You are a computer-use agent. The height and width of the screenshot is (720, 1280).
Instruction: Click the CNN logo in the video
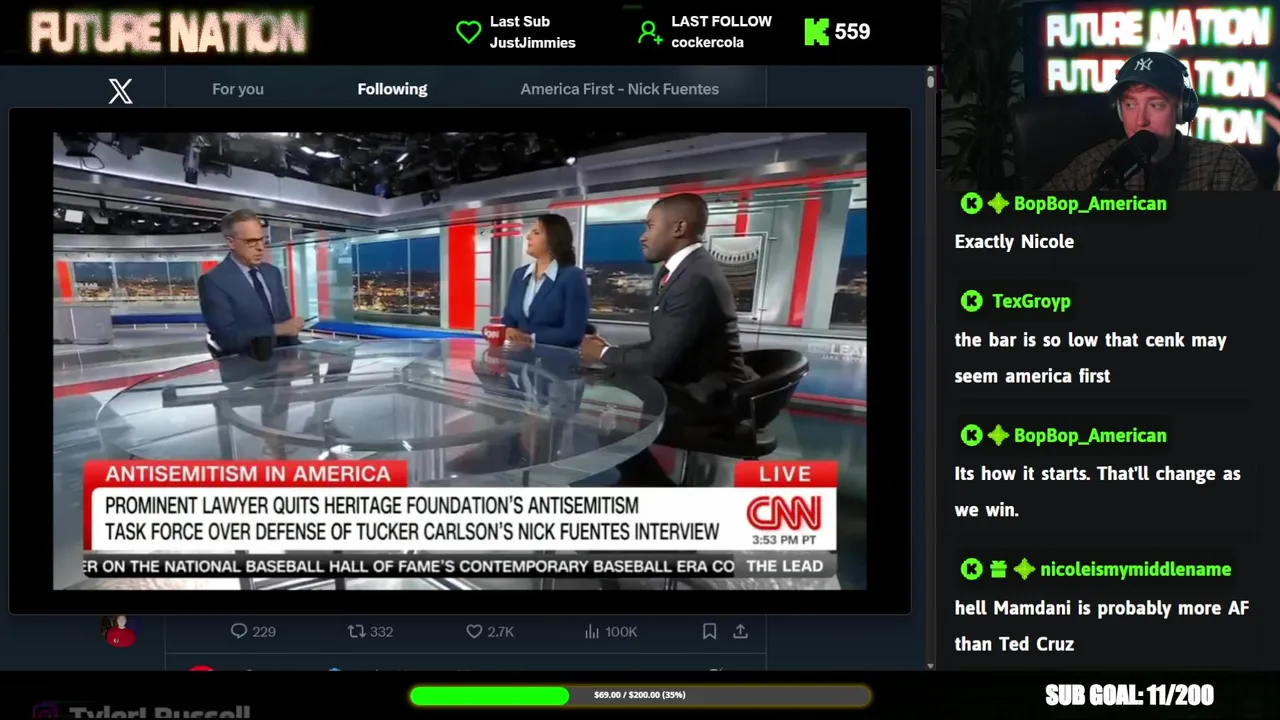[x=784, y=514]
